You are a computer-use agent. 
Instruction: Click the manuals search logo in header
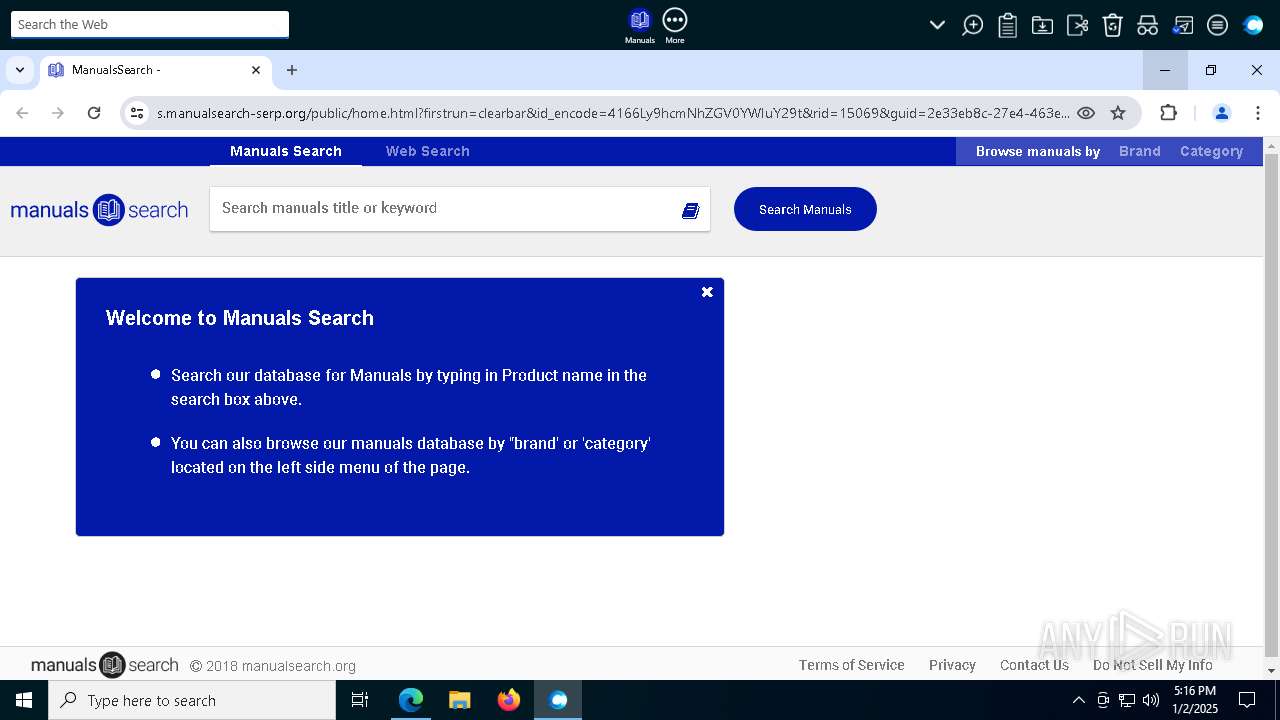point(99,210)
